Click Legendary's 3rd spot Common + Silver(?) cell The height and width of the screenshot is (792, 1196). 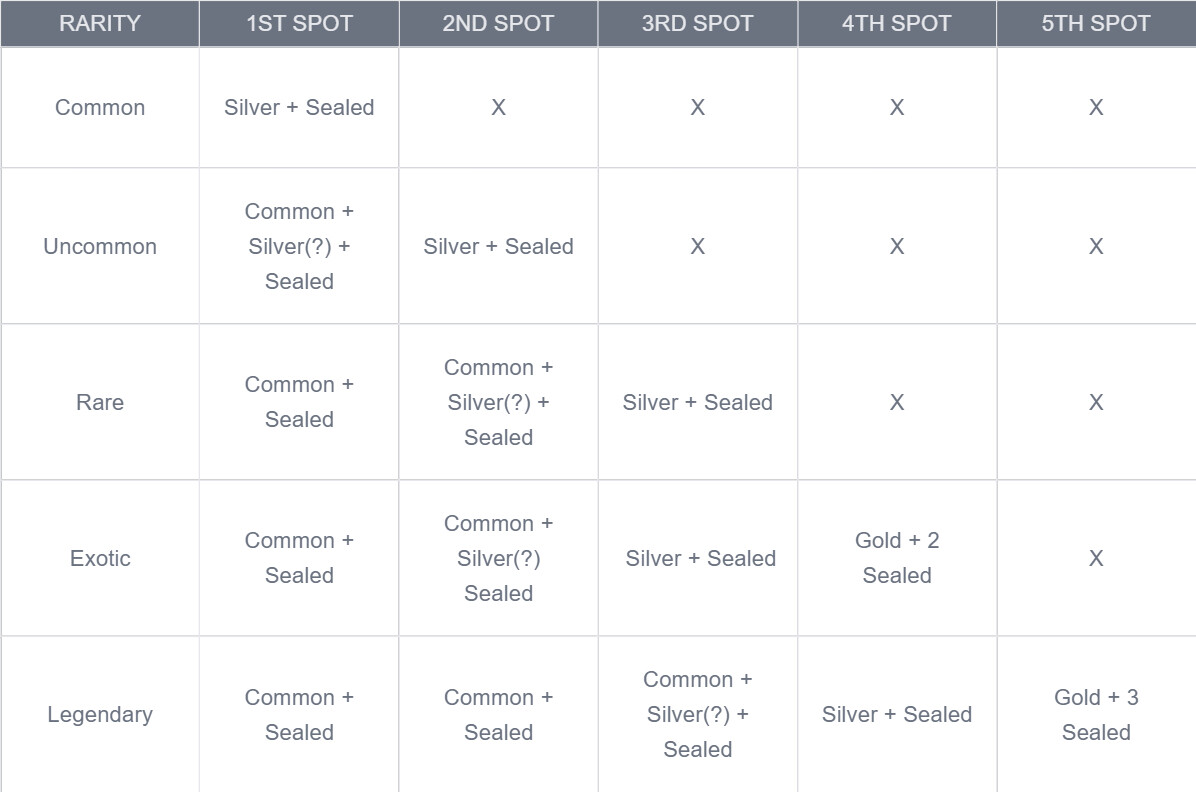pos(697,715)
